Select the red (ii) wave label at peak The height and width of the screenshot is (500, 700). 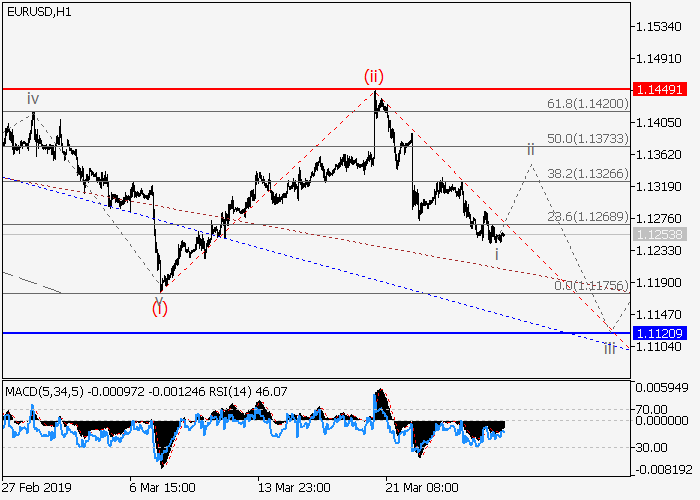373,76
